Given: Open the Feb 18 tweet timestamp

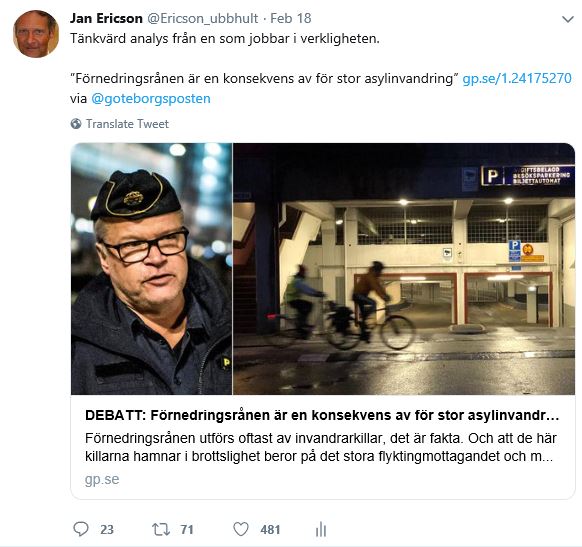Looking at the screenshot, I should coord(291,18).
